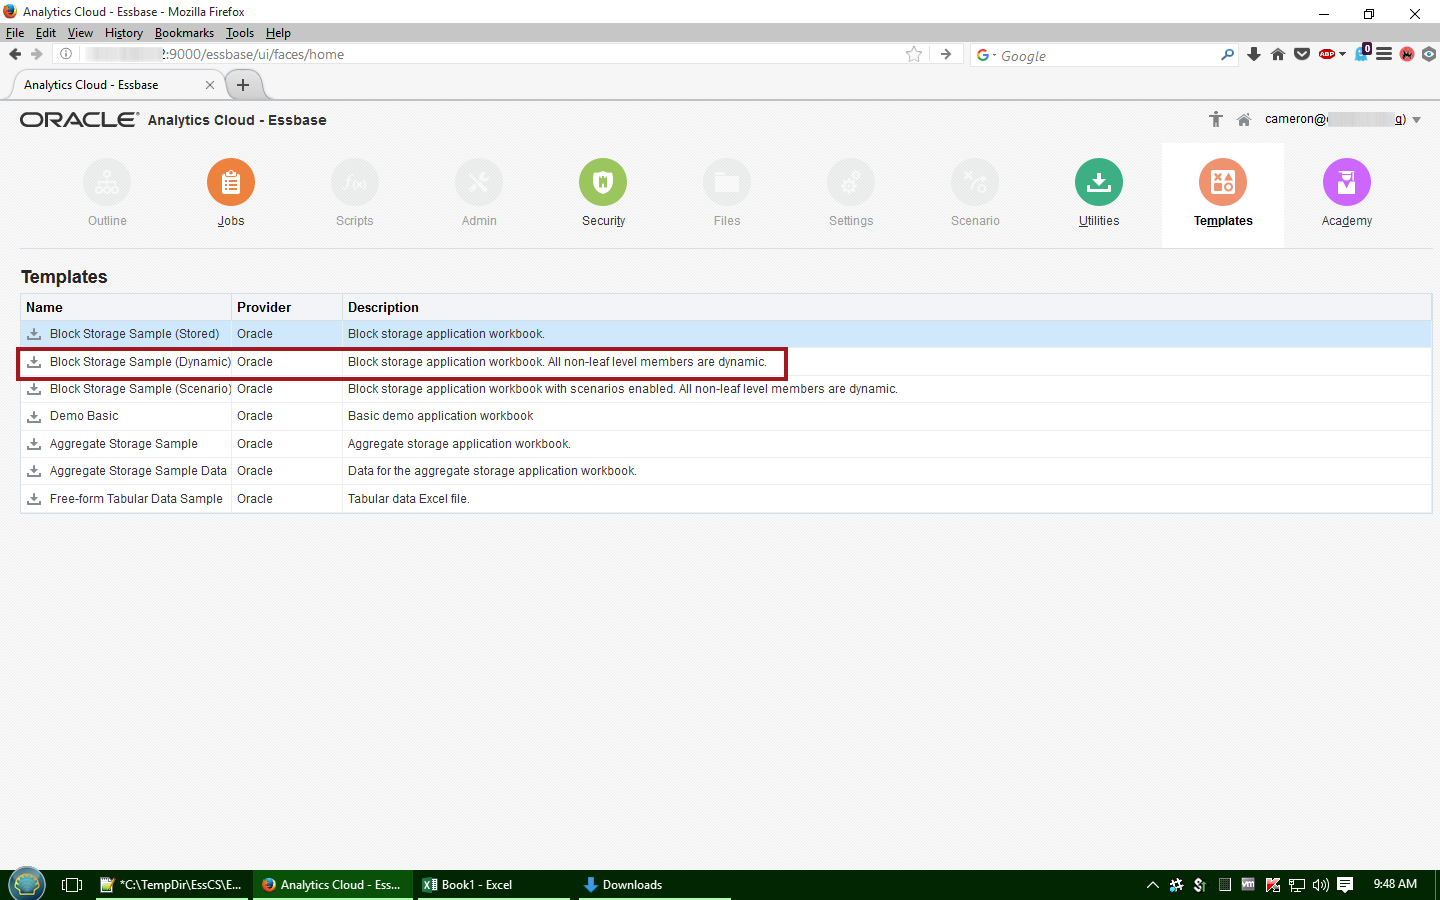1440x900 pixels.
Task: Click the greyed Settings icon
Action: click(851, 183)
